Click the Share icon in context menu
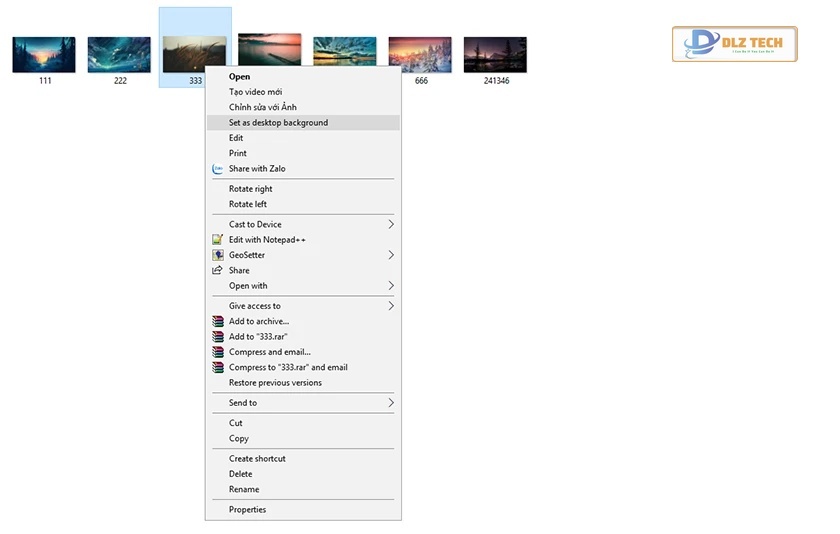Image resolution: width=840 pixels, height=534 pixels. [218, 270]
